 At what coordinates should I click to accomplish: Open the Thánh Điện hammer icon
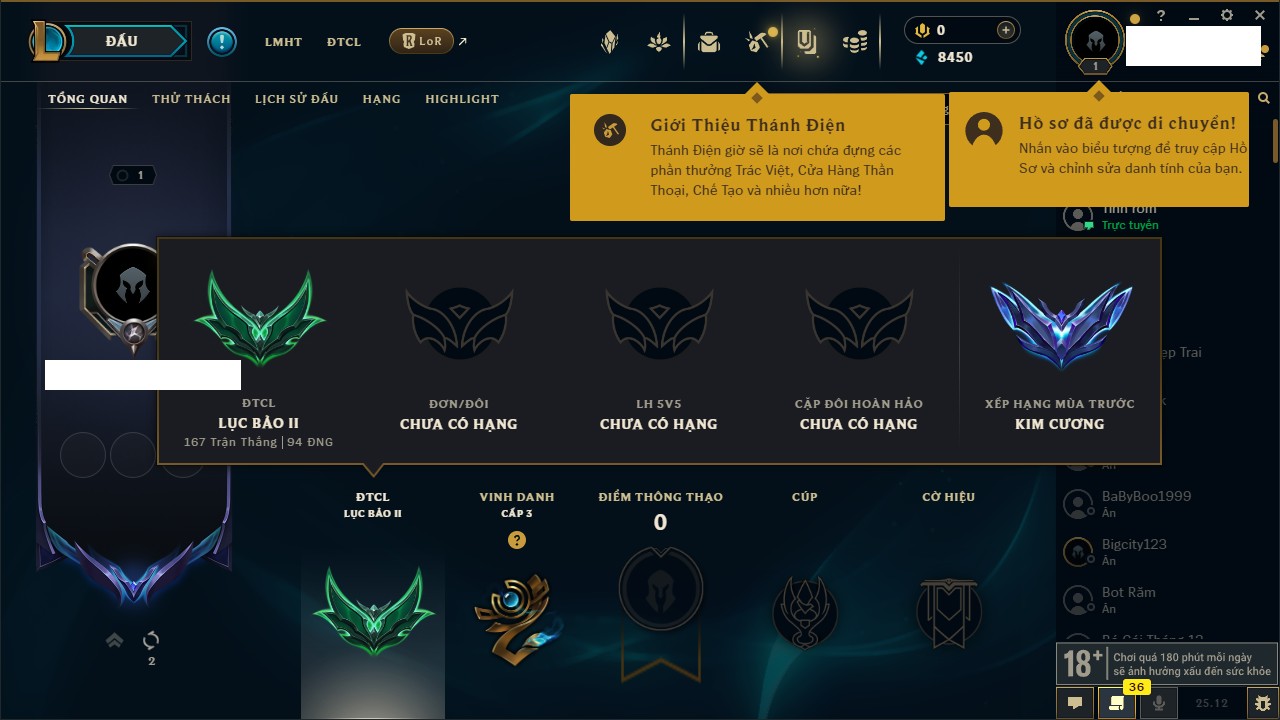pyautogui.click(x=757, y=42)
